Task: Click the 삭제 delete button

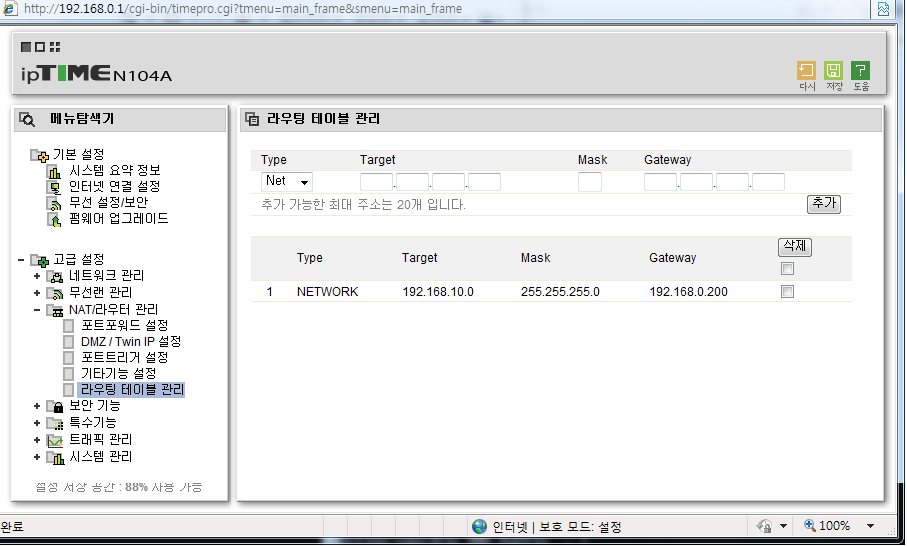Action: [x=795, y=246]
